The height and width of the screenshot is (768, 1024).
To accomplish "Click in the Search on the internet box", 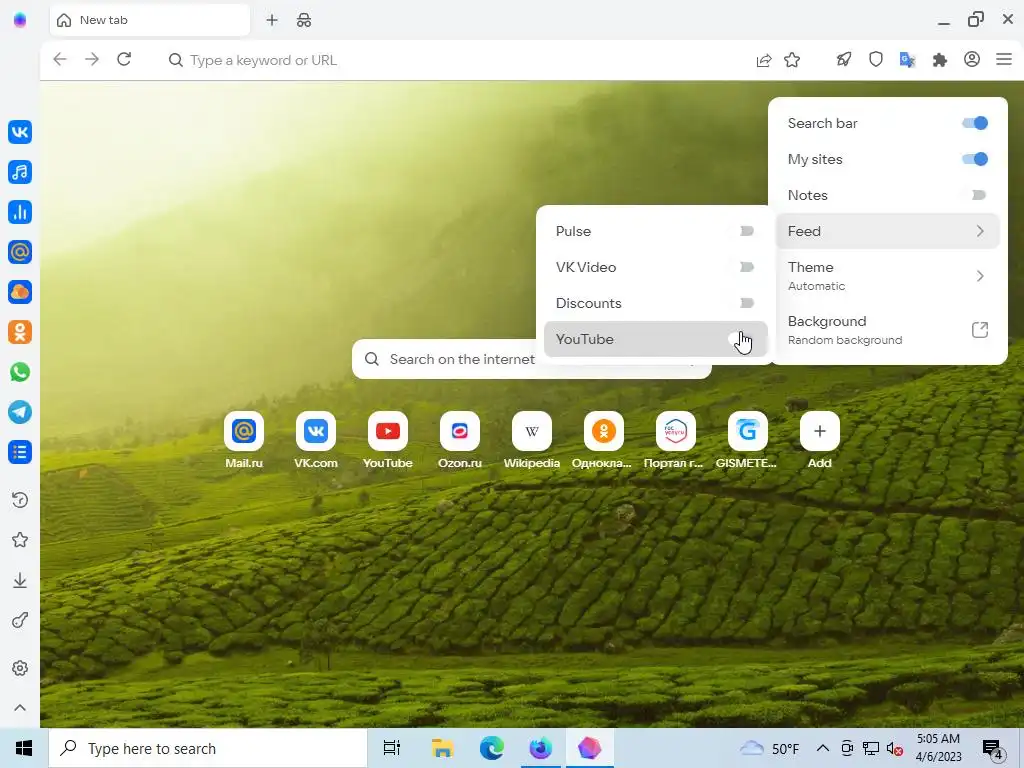I will tap(460, 359).
